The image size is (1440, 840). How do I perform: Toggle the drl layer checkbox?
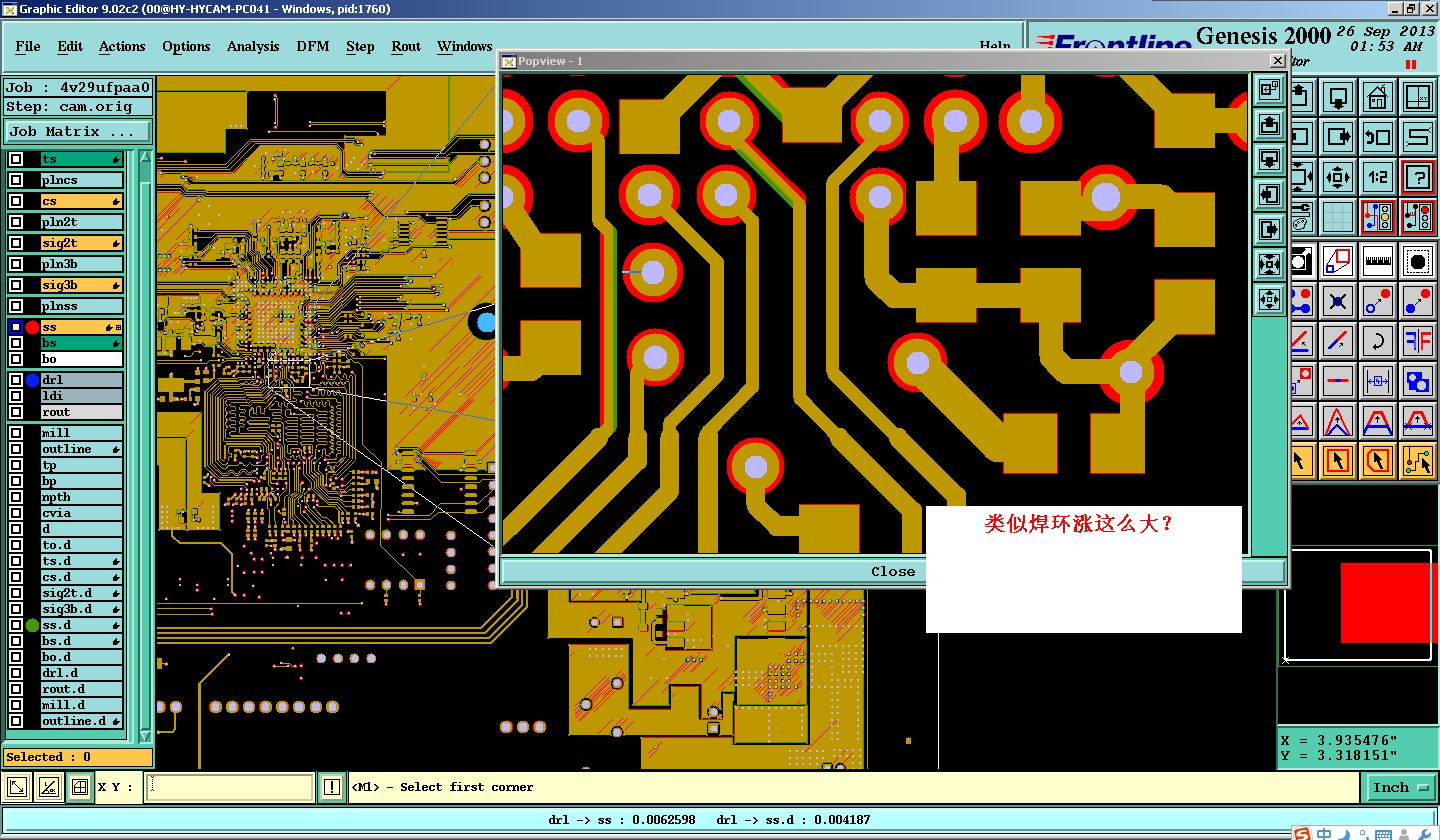(x=16, y=380)
